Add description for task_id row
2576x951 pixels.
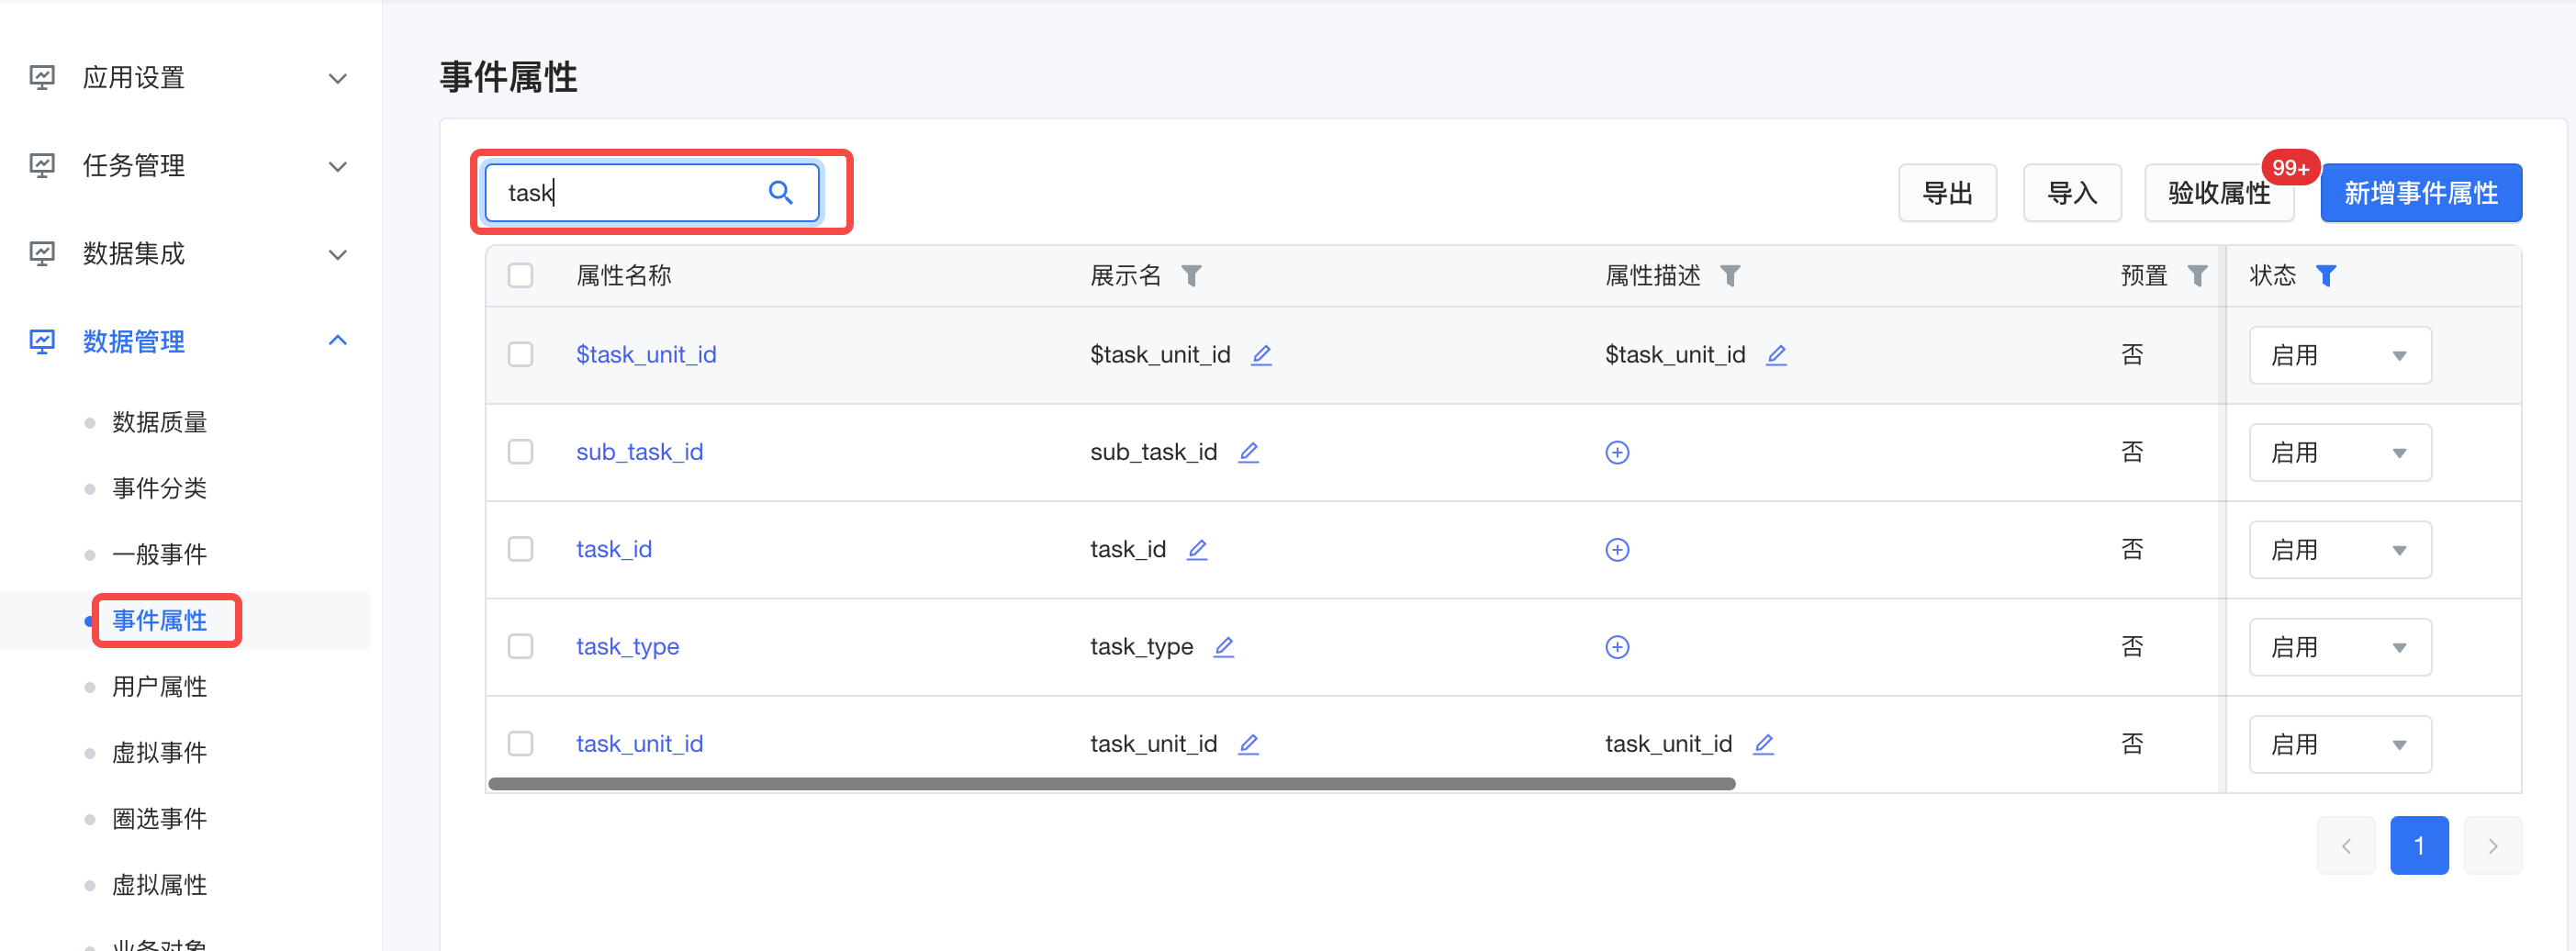[x=1617, y=550]
